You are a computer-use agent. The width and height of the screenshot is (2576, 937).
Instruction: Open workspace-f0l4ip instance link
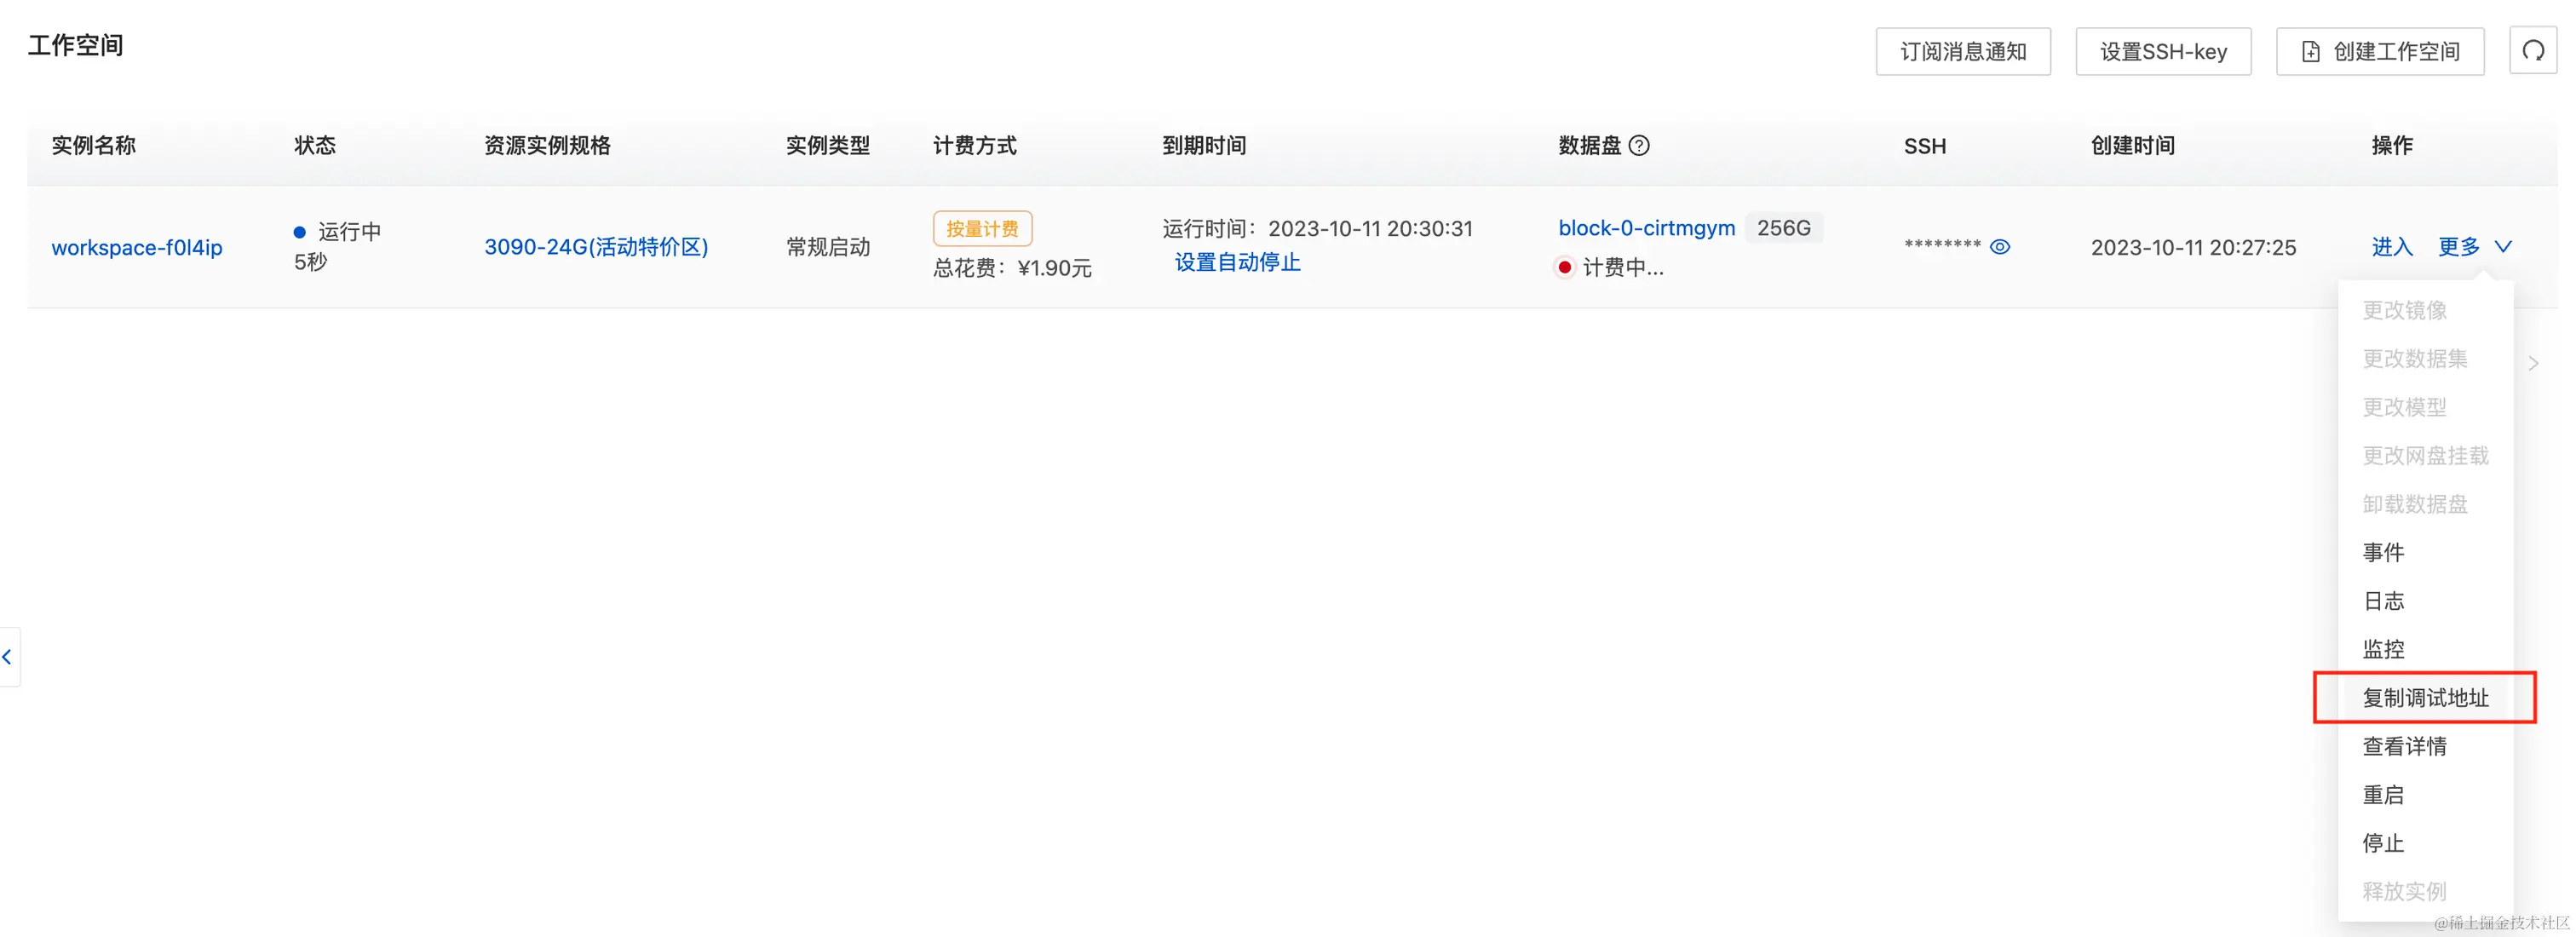coord(137,247)
